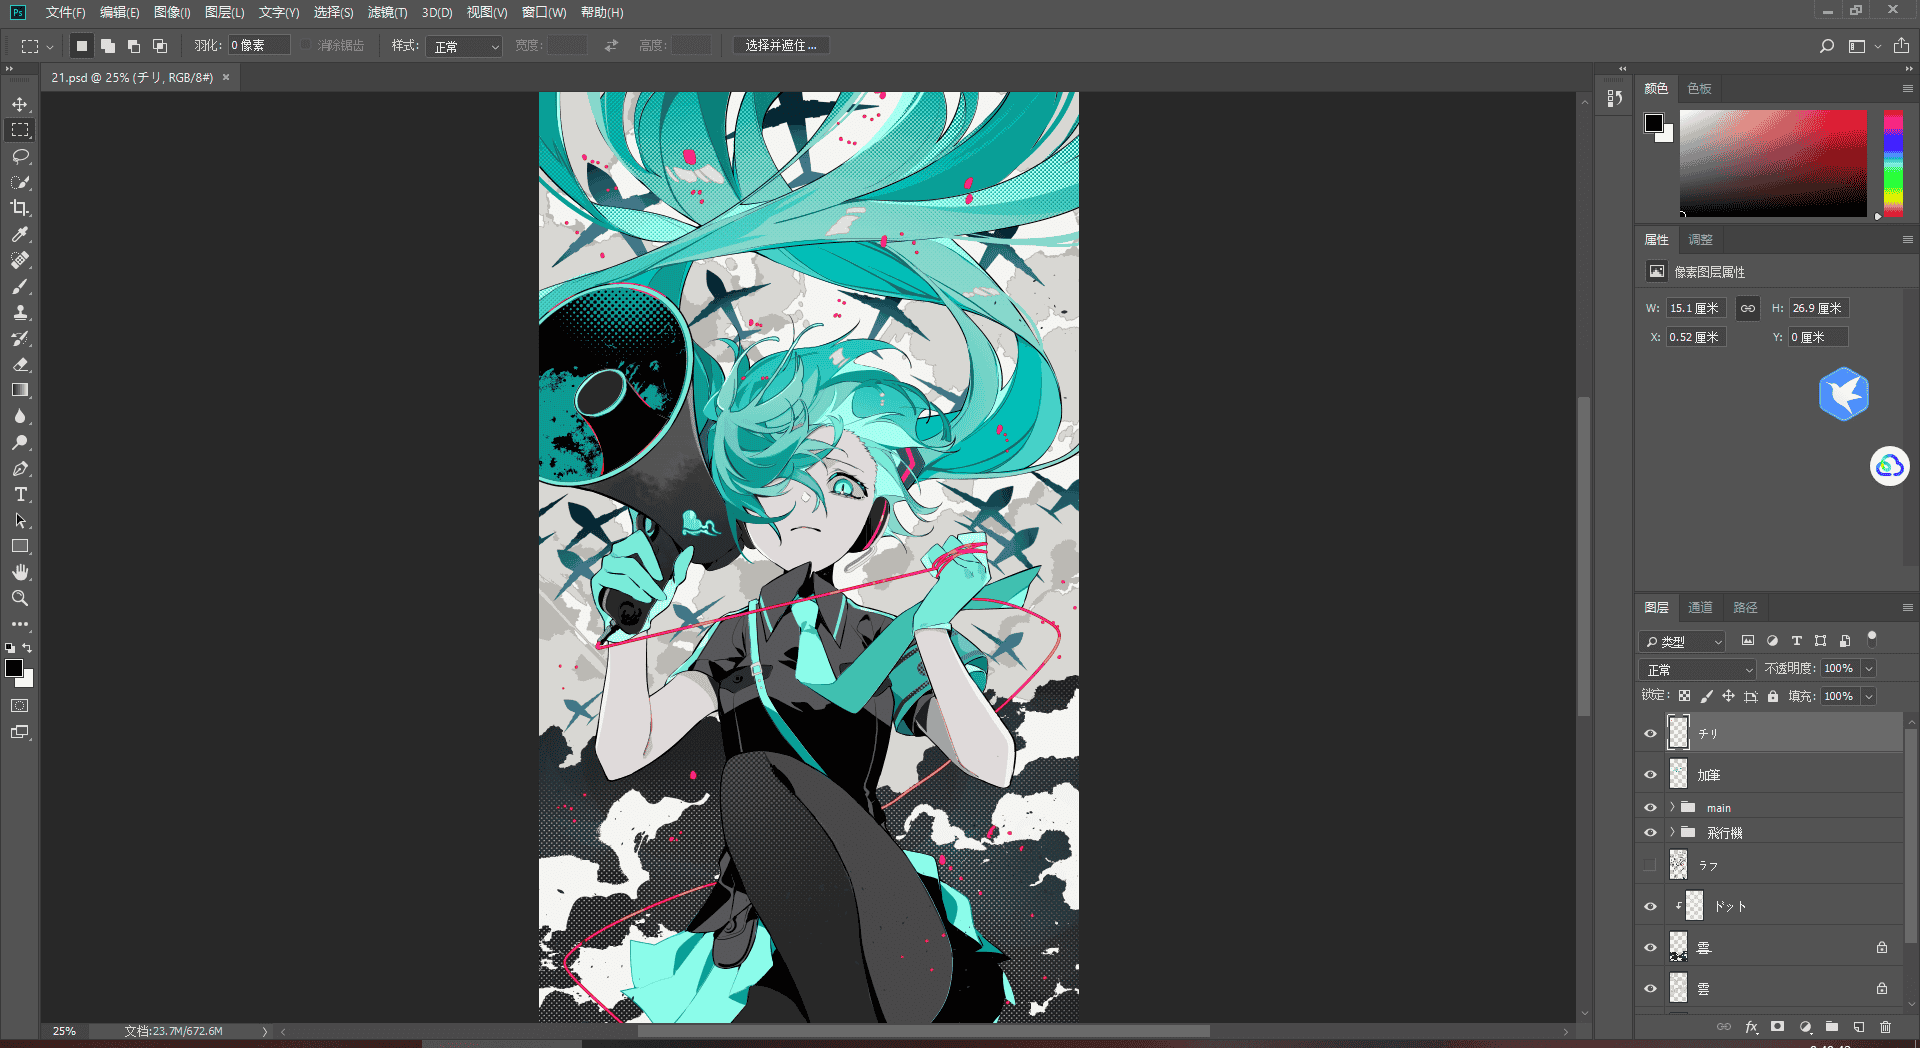The image size is (1920, 1048).
Task: Select the Brush tool
Action: tap(20, 286)
